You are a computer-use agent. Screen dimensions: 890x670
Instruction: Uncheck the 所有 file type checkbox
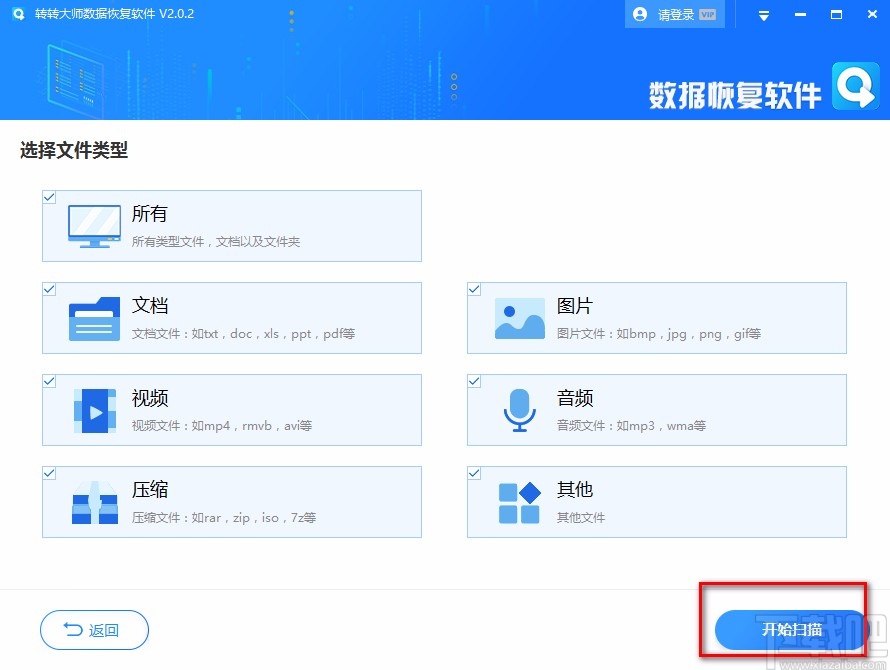tap(48, 197)
